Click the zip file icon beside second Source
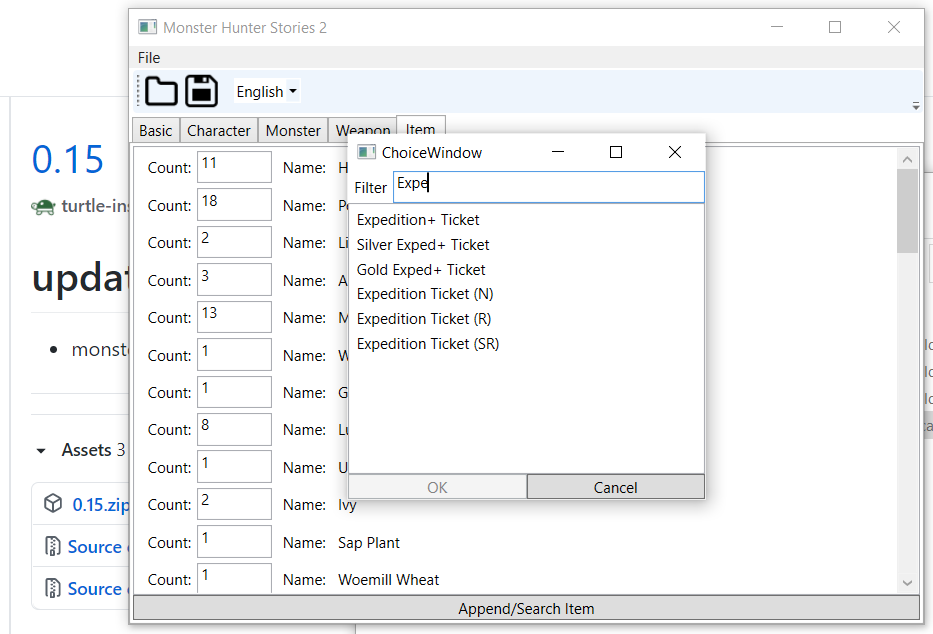The height and width of the screenshot is (634, 933). click(52, 588)
